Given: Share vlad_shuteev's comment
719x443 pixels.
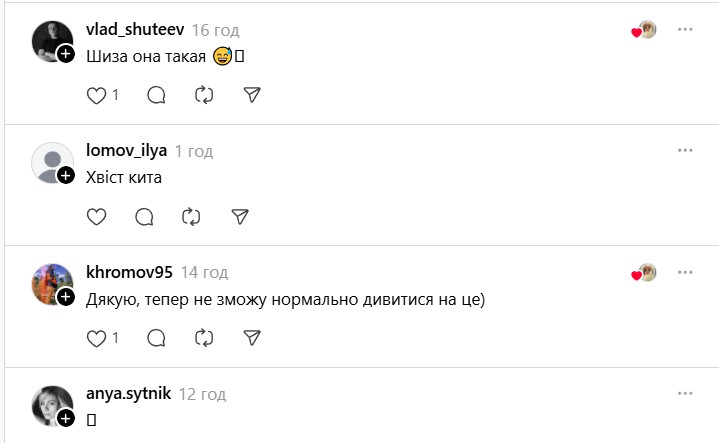Looking at the screenshot, I should 252,95.
